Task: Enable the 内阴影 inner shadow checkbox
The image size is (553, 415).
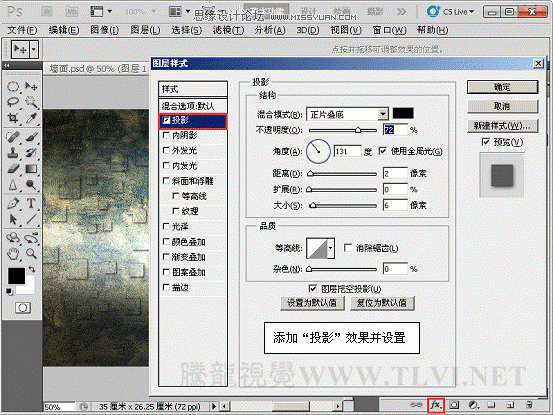Action: point(166,135)
